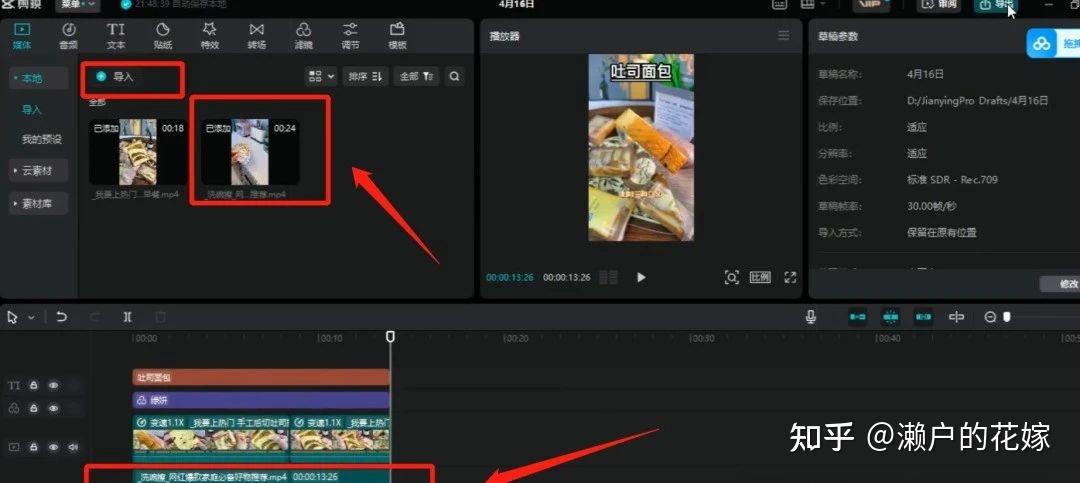
Task: Mute the main video track audio
Action: click(x=73, y=447)
